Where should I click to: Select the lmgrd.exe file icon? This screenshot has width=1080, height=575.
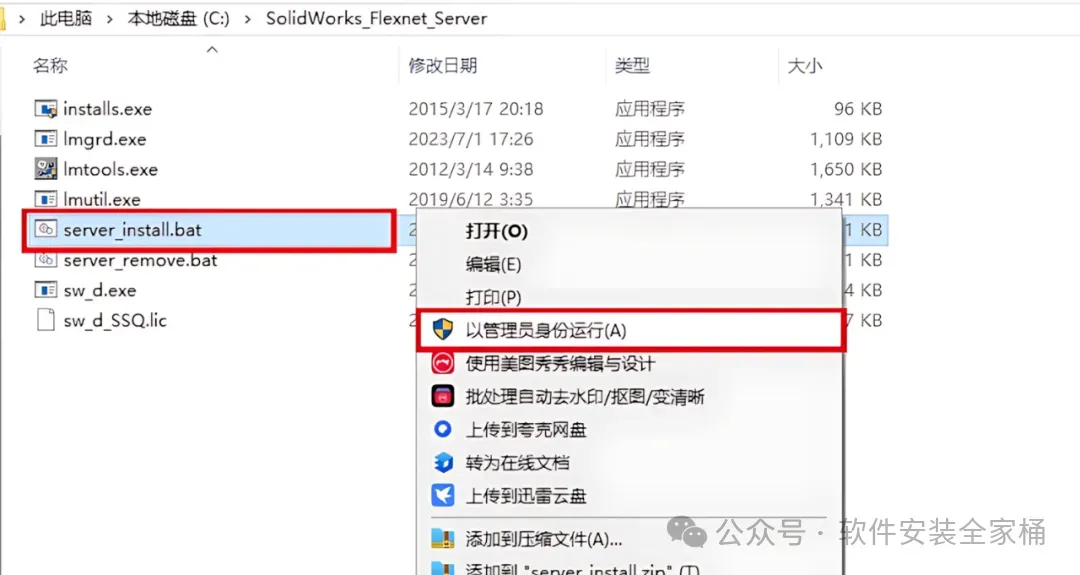coord(45,138)
